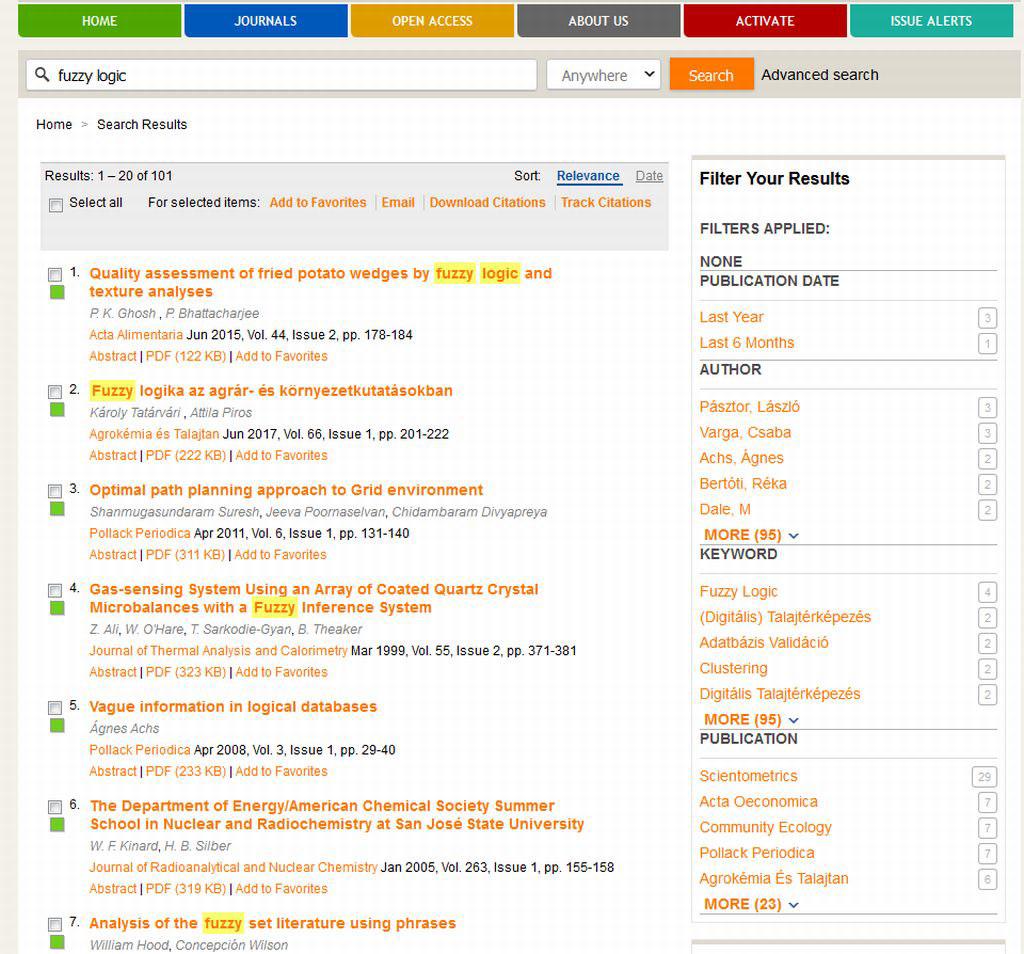
Task: Click the Home breadcrumb link
Action: click(x=54, y=124)
